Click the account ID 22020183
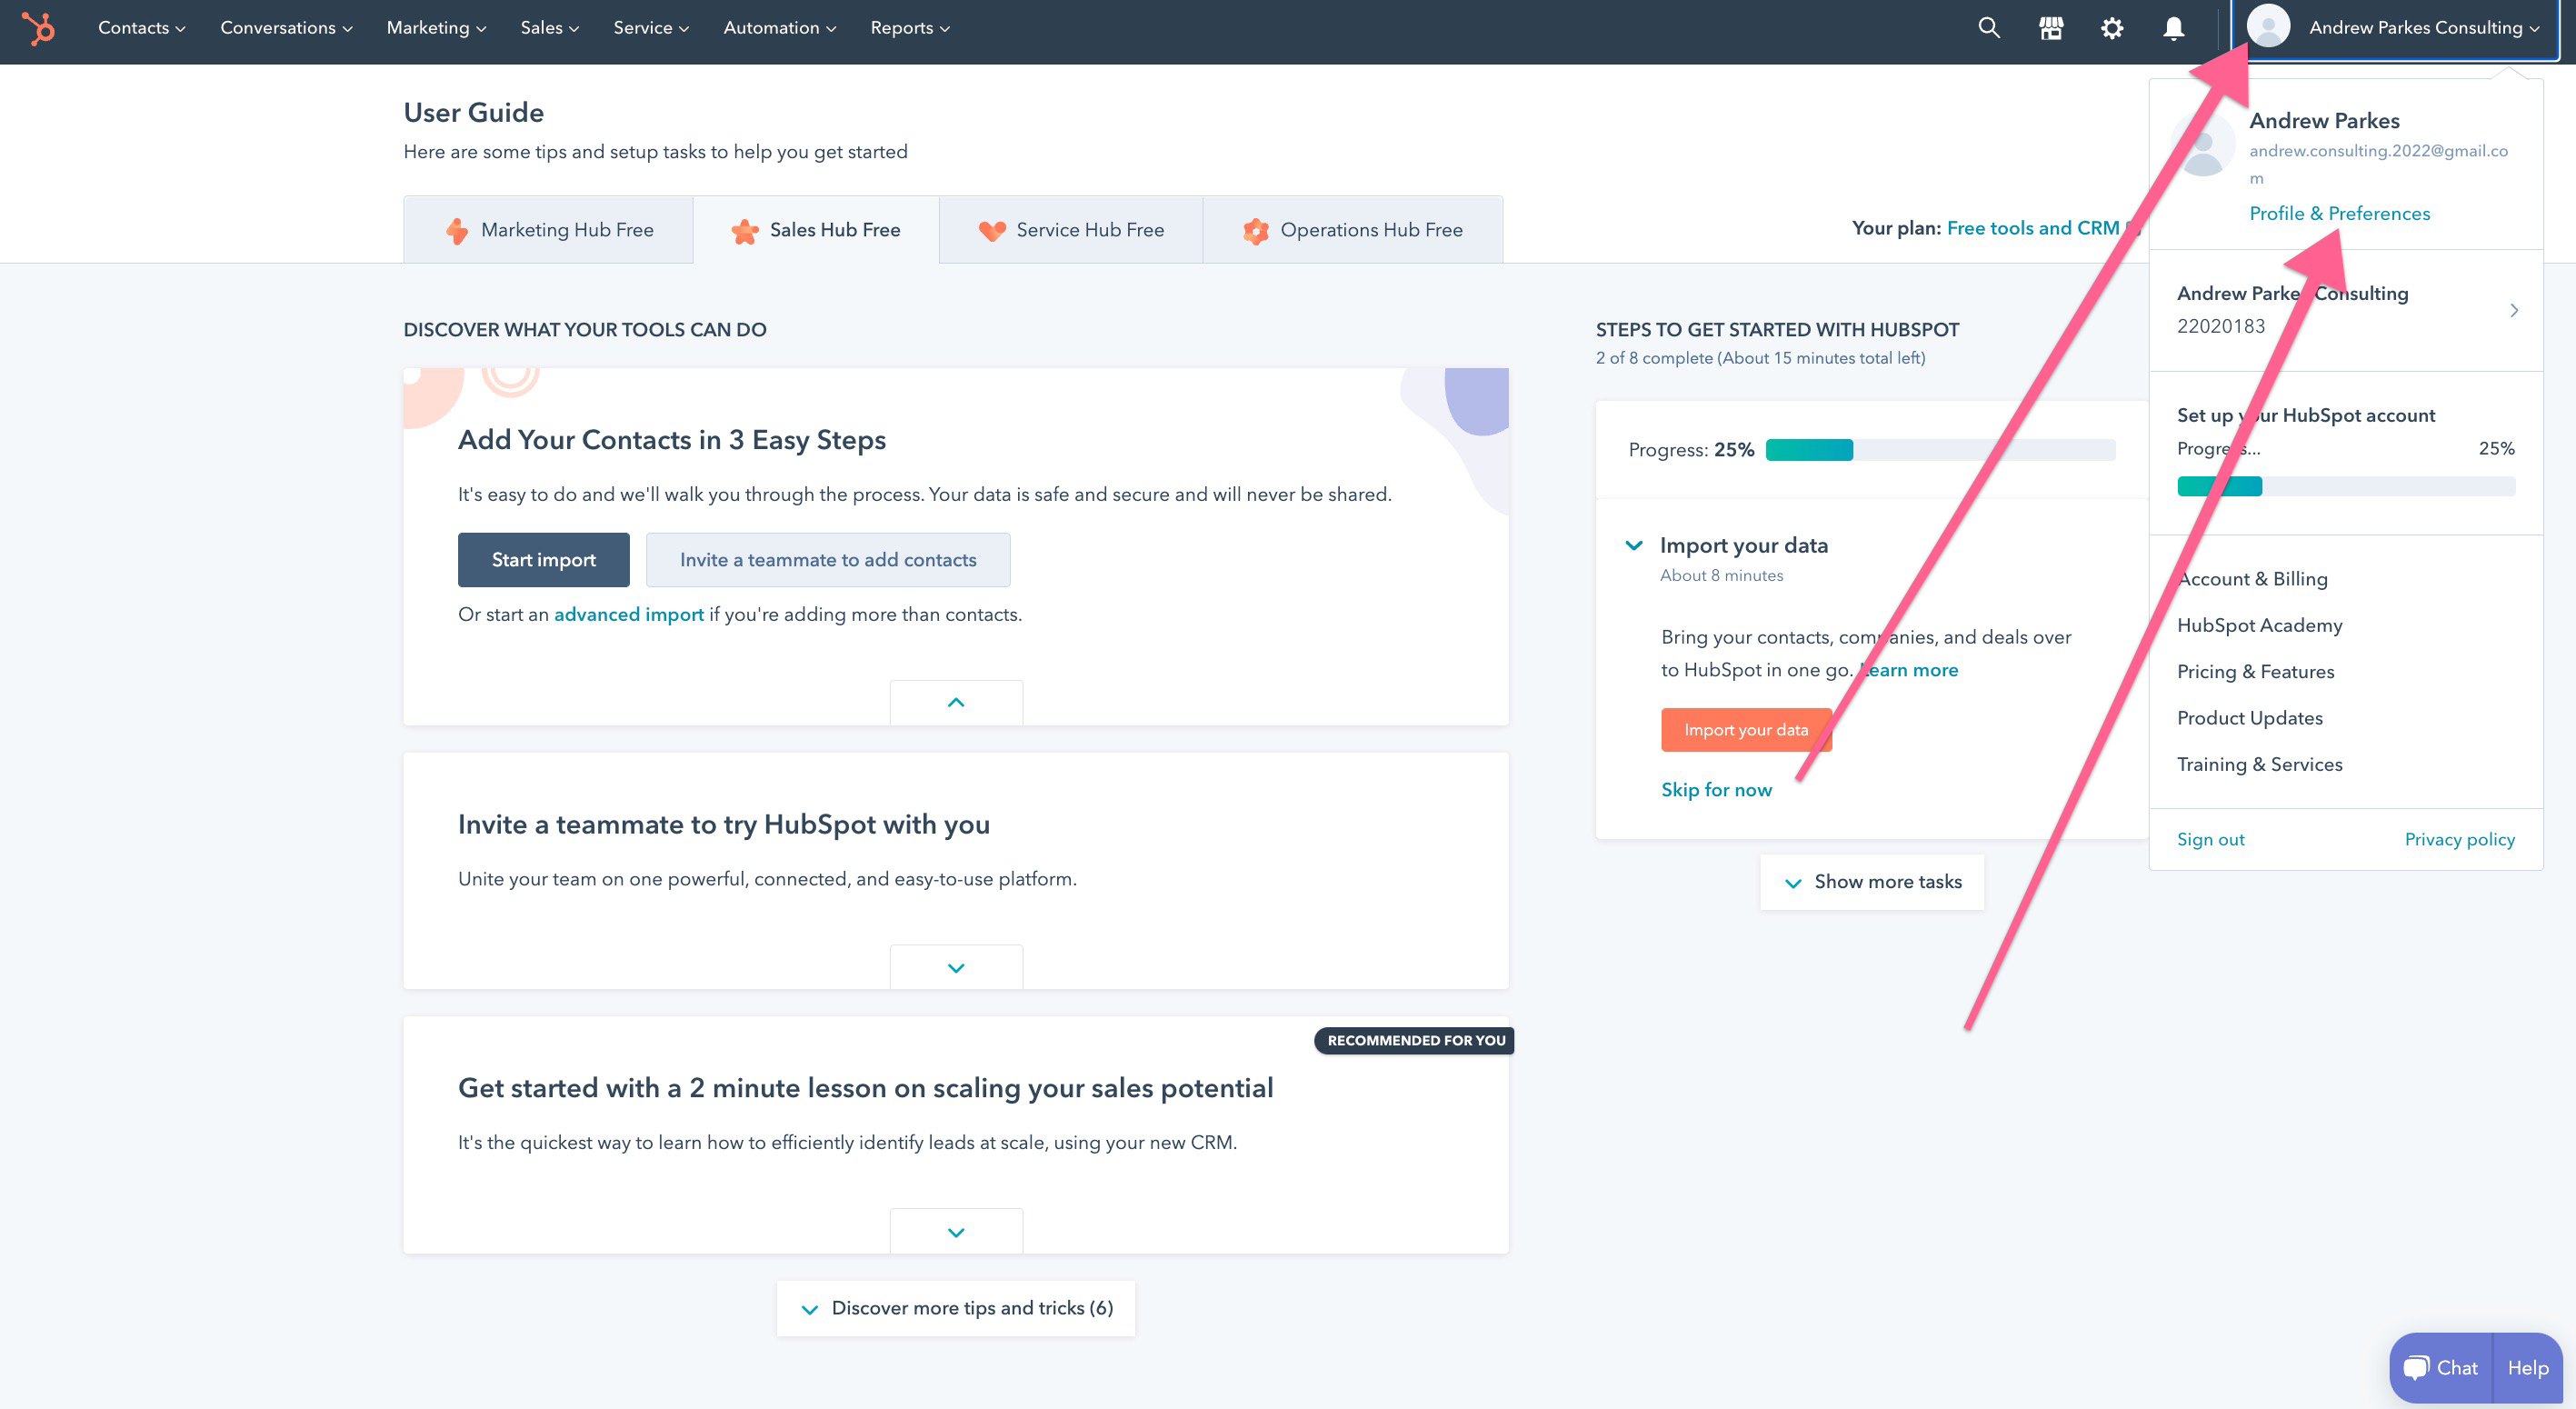The width and height of the screenshot is (2576, 1409). coord(2221,326)
